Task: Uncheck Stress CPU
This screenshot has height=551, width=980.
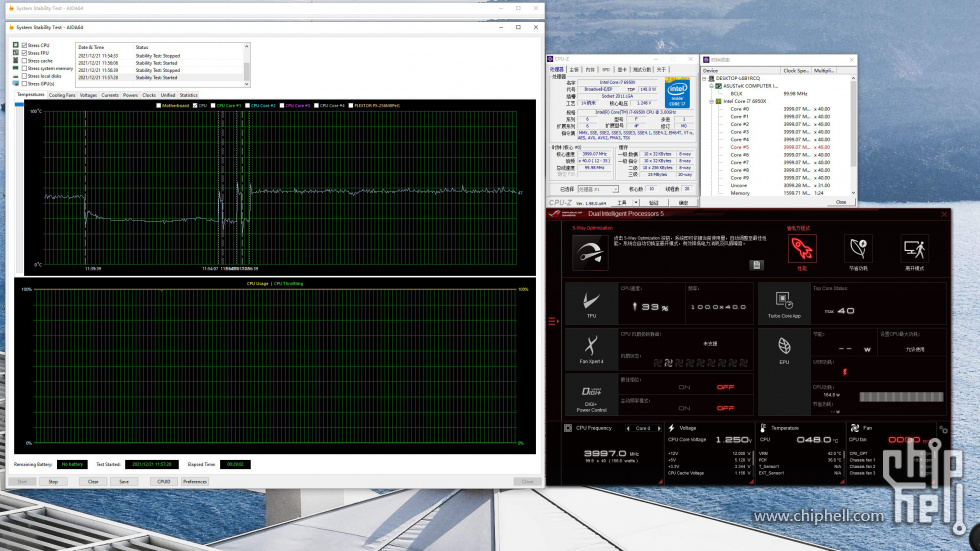Action: click(24, 45)
